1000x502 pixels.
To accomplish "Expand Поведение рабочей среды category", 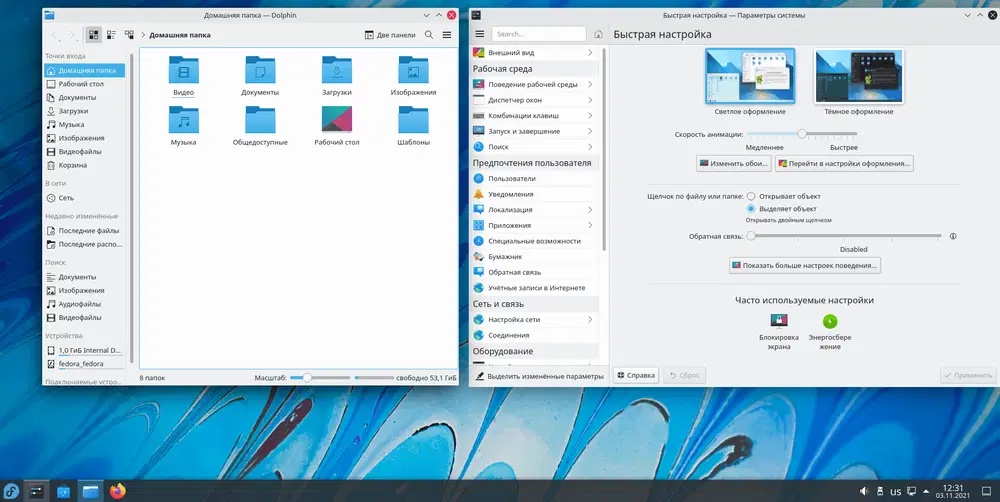I will coord(534,84).
